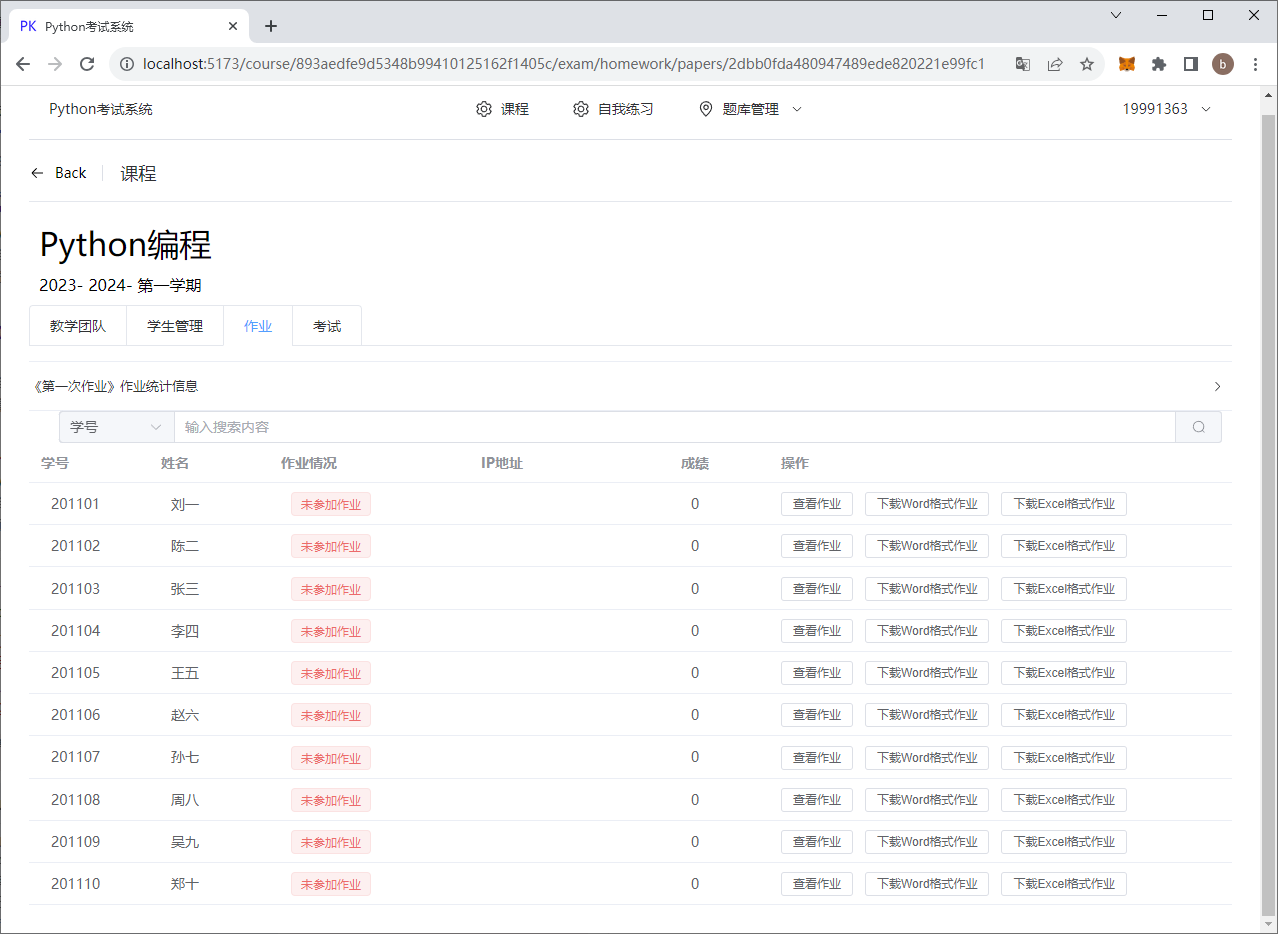Image resolution: width=1278 pixels, height=934 pixels.
Task: Switch to the 考试 tab
Action: (327, 326)
